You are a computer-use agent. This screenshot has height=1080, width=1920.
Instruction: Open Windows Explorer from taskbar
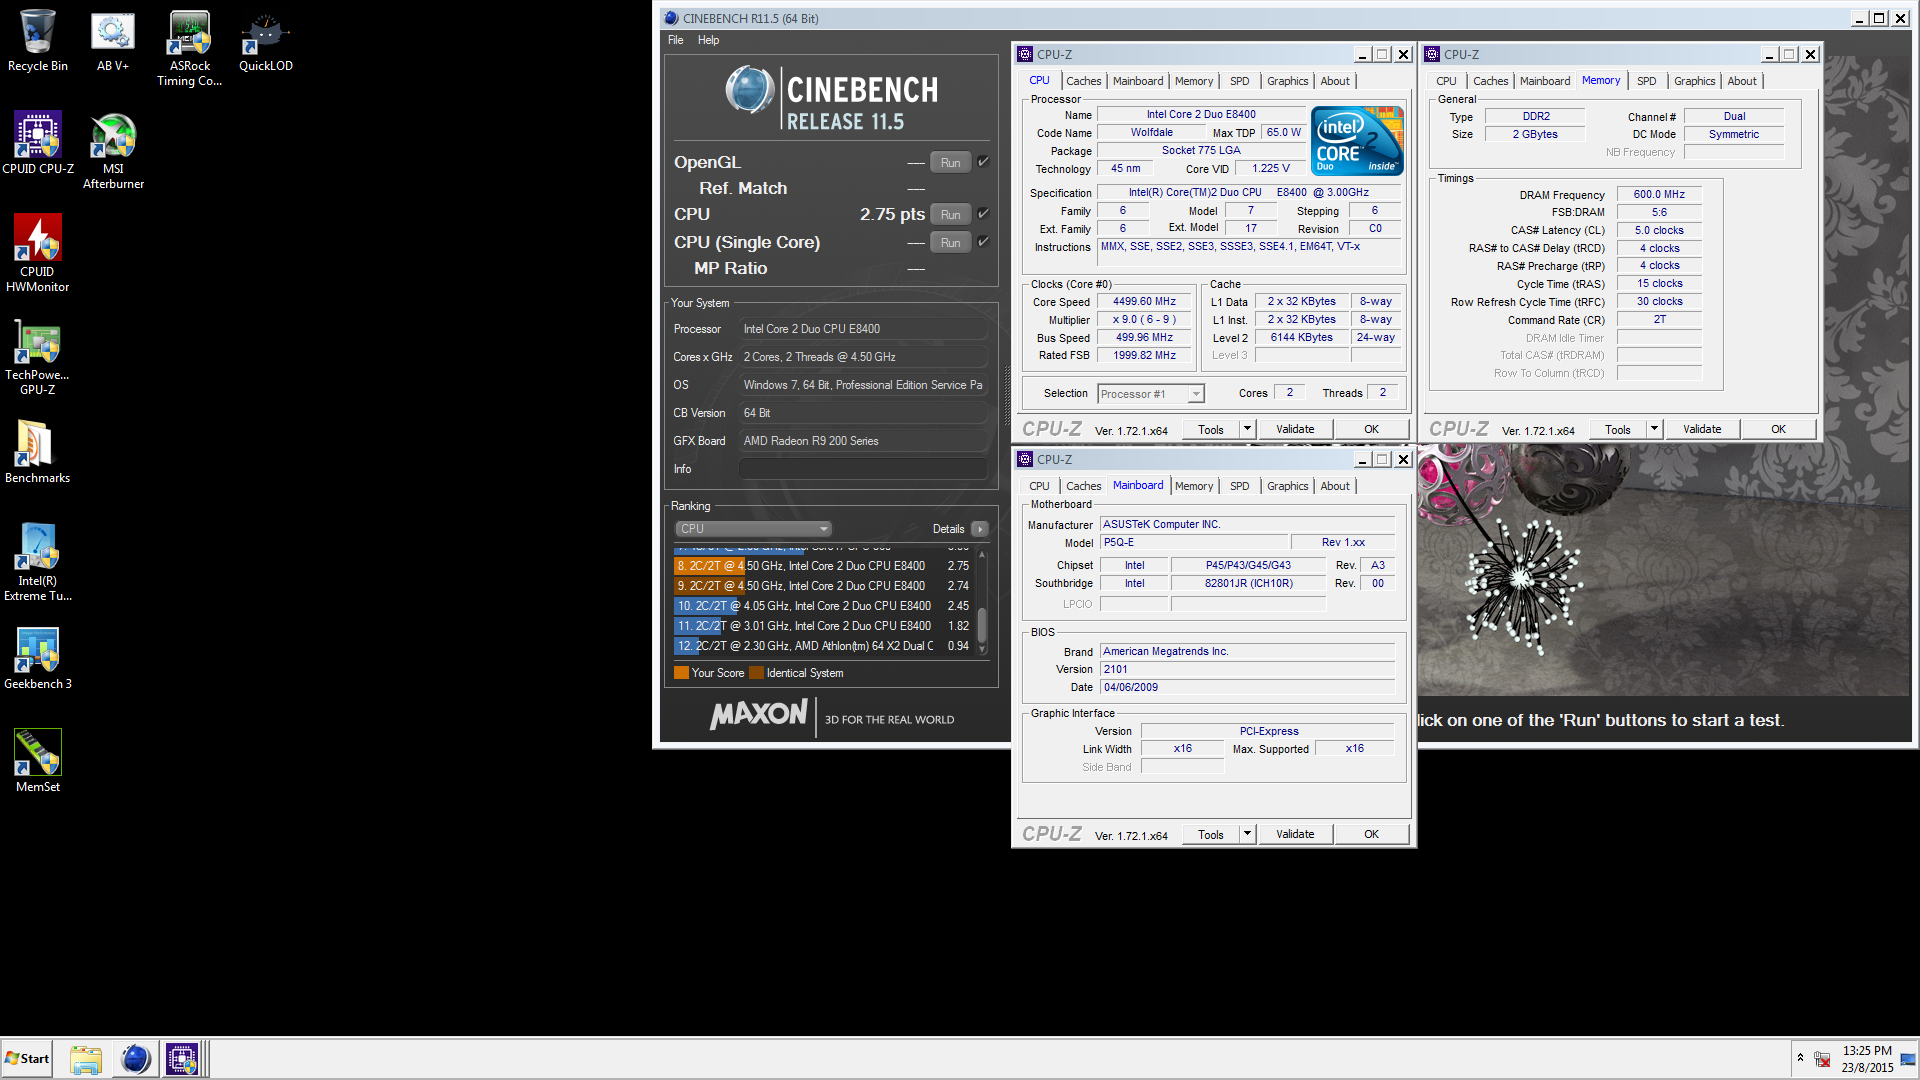click(x=86, y=1059)
